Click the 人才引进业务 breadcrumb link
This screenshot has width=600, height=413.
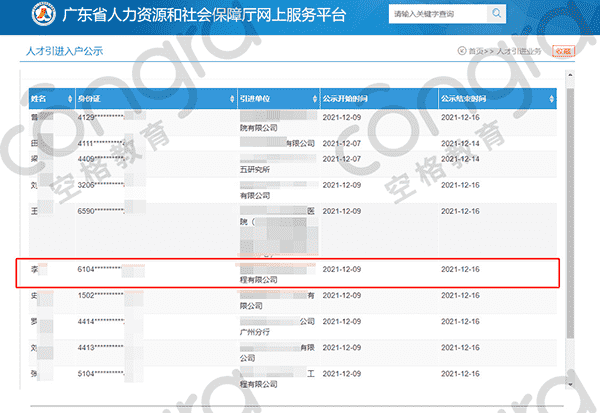(518, 51)
